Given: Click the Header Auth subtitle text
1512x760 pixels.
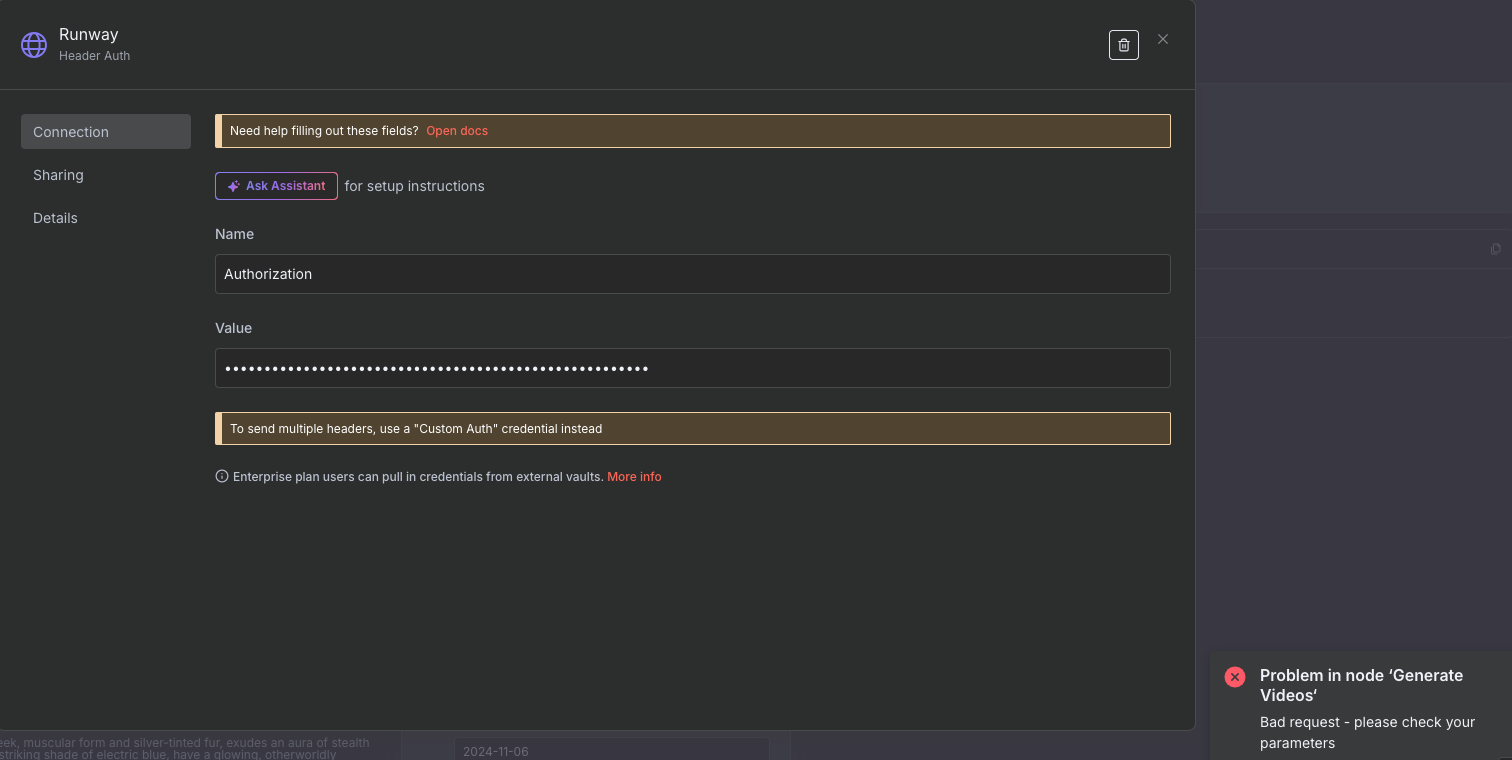Looking at the screenshot, I should (94, 56).
